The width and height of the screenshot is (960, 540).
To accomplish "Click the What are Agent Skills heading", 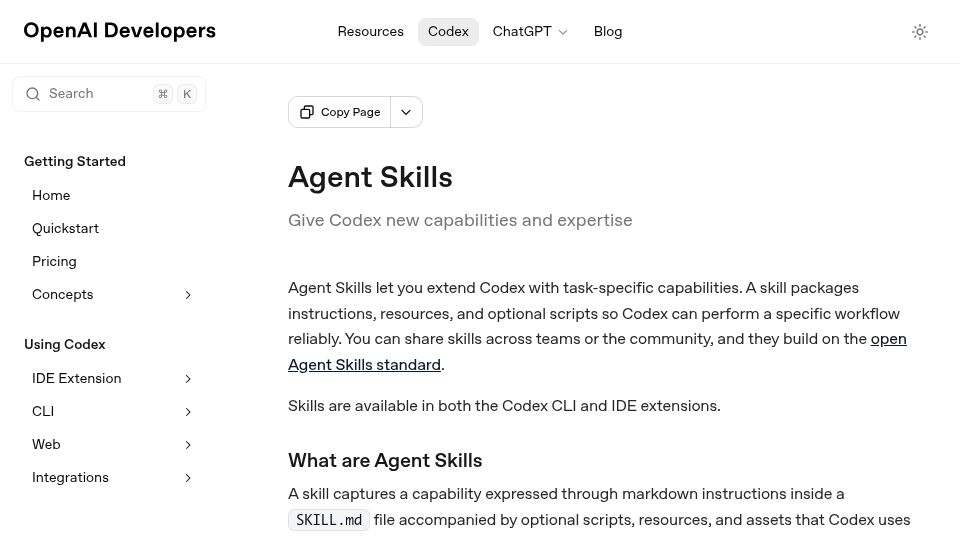I will [385, 460].
